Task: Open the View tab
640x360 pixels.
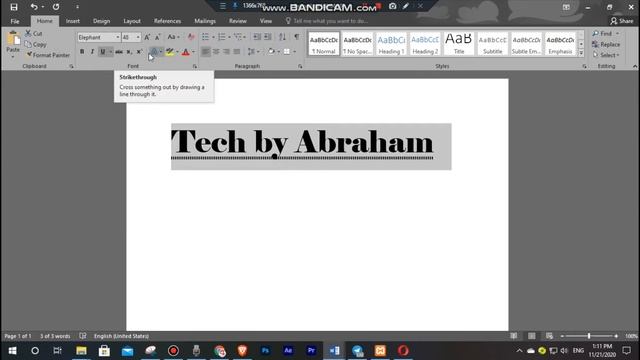Action: coord(266,21)
